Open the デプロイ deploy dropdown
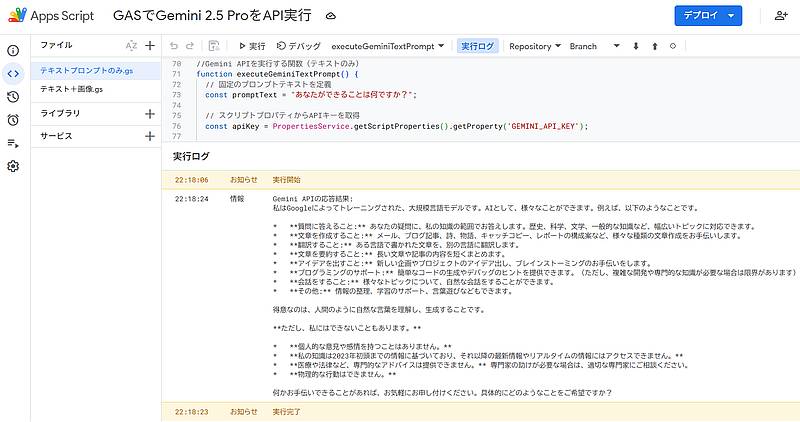Viewport: 800px width, 422px height. tap(708, 16)
